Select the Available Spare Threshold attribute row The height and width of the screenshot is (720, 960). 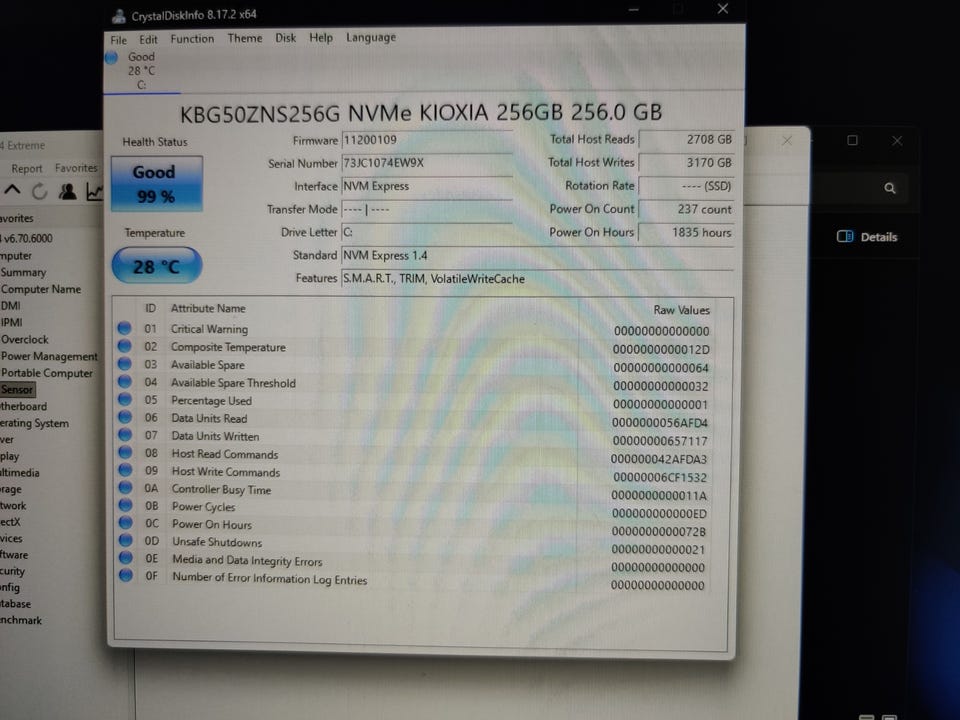coord(414,383)
